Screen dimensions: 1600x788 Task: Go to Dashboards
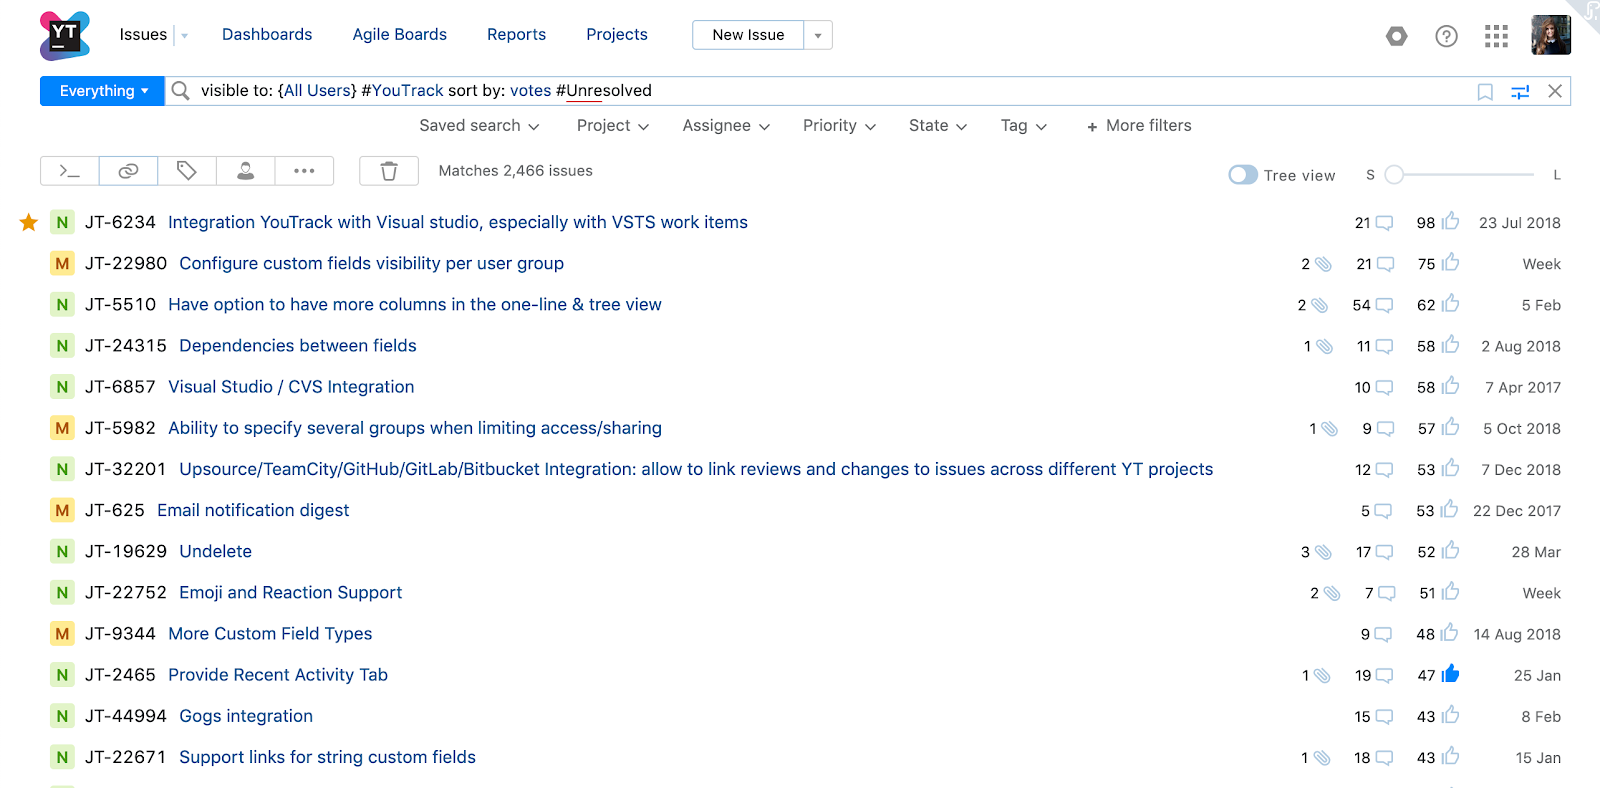point(267,35)
